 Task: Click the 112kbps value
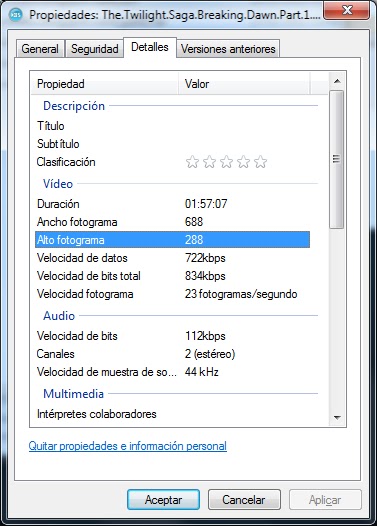(x=205, y=336)
